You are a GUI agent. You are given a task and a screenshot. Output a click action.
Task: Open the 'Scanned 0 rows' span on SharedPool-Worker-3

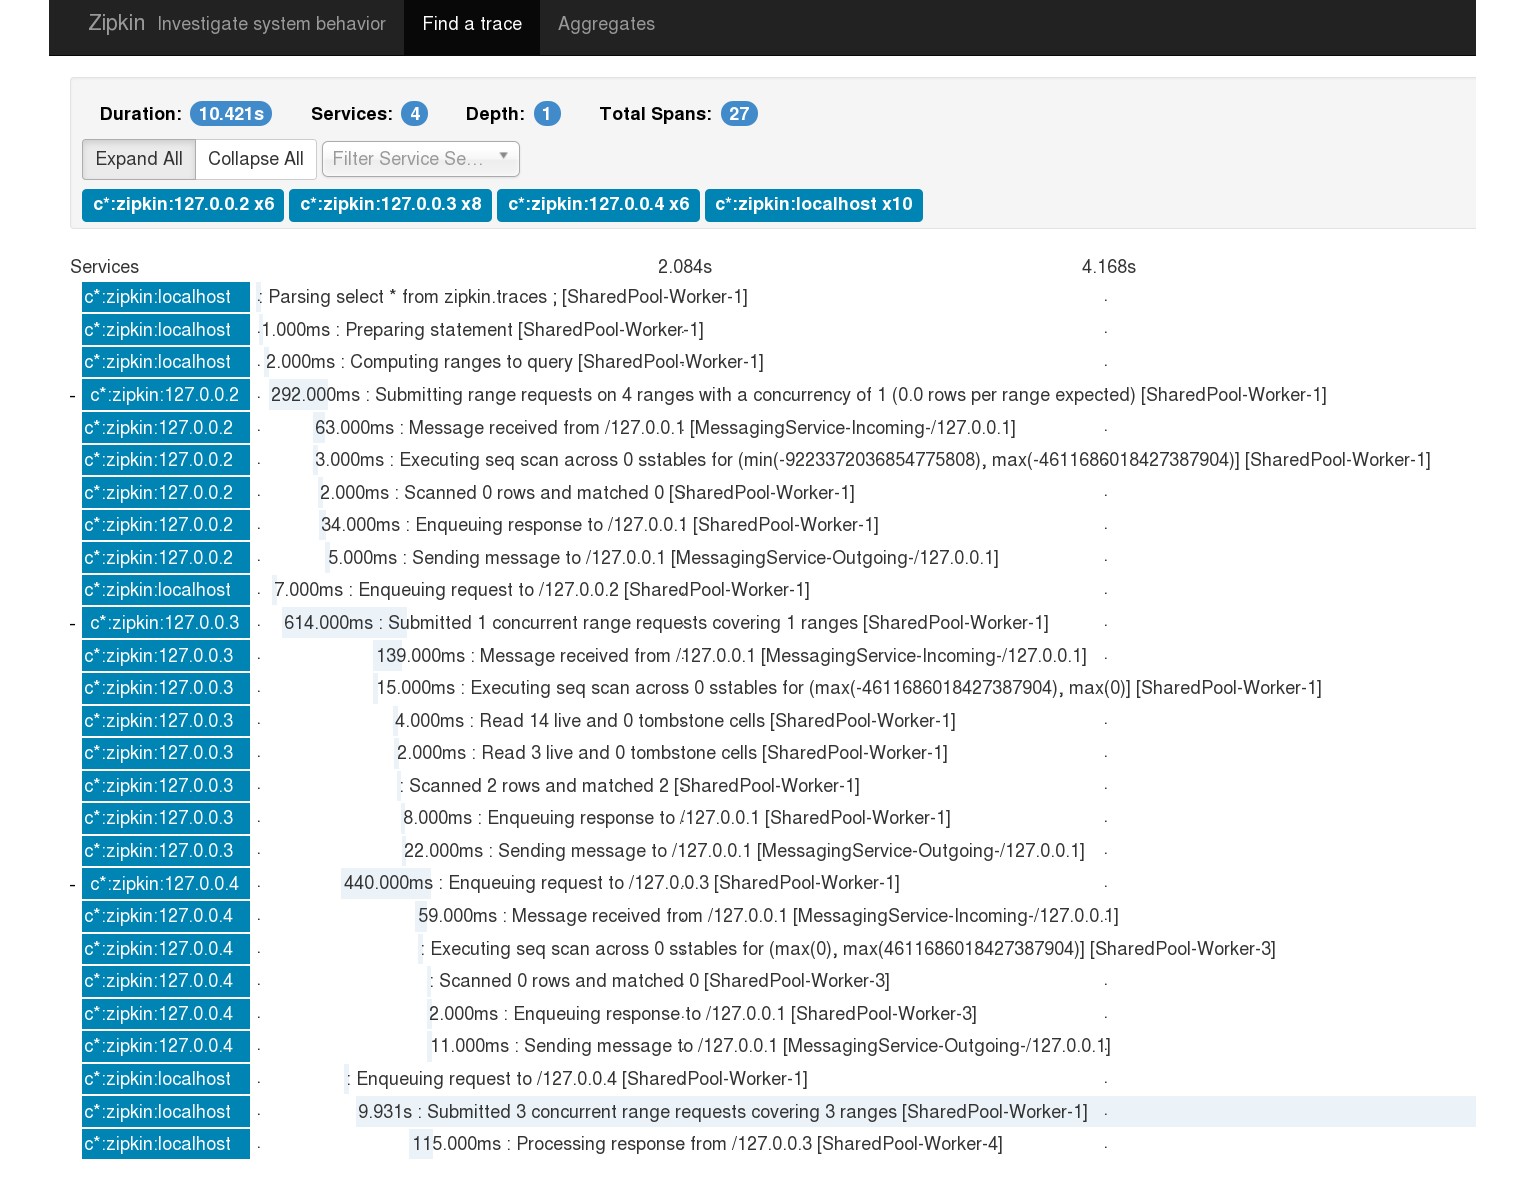[x=660, y=981]
